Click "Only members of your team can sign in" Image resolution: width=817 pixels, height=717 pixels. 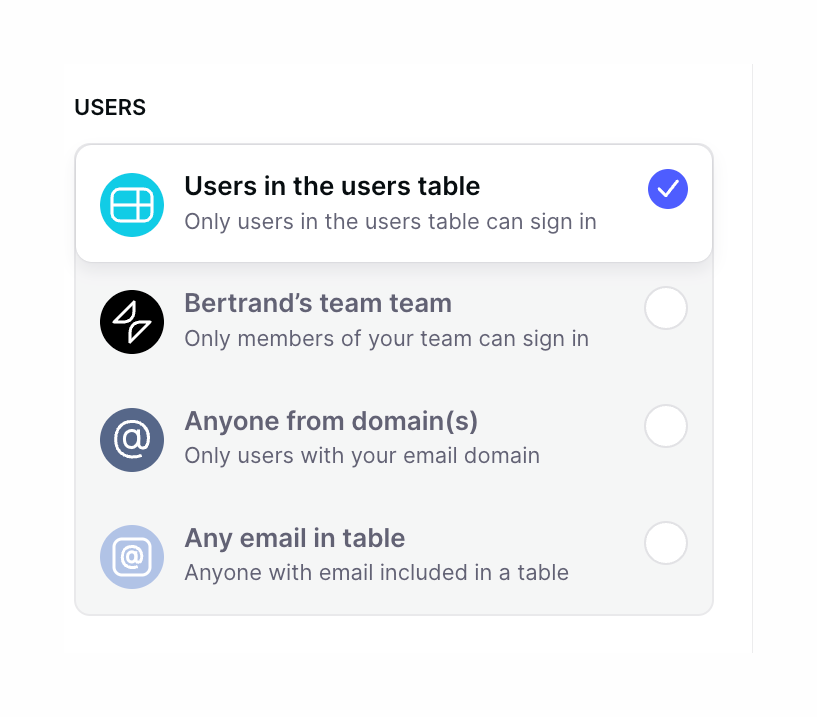387,339
